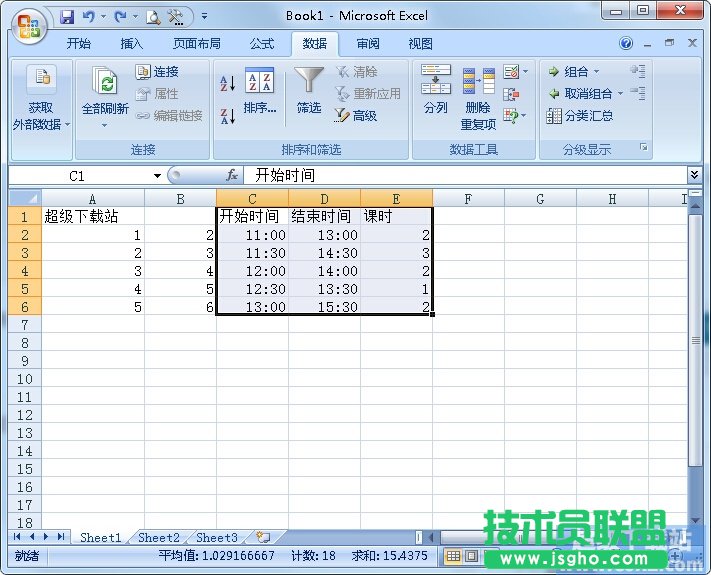
Task: Switch to Page Layout view in status bar
Action: tap(472, 556)
